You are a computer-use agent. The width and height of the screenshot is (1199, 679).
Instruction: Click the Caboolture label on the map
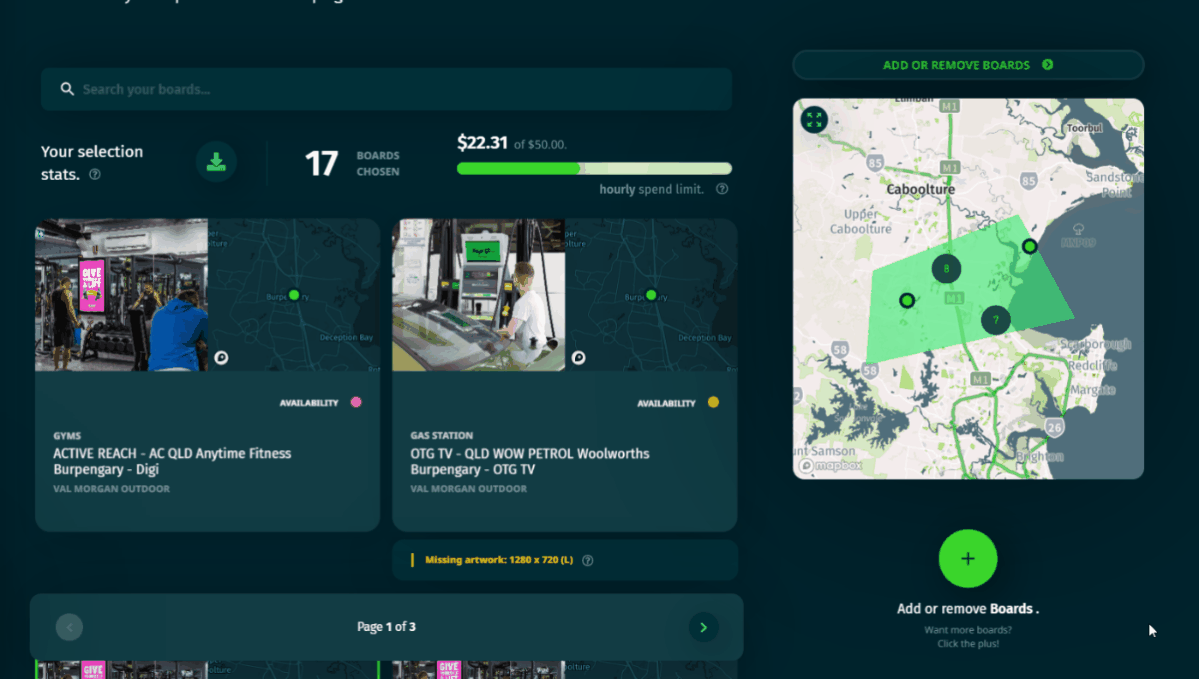921,189
